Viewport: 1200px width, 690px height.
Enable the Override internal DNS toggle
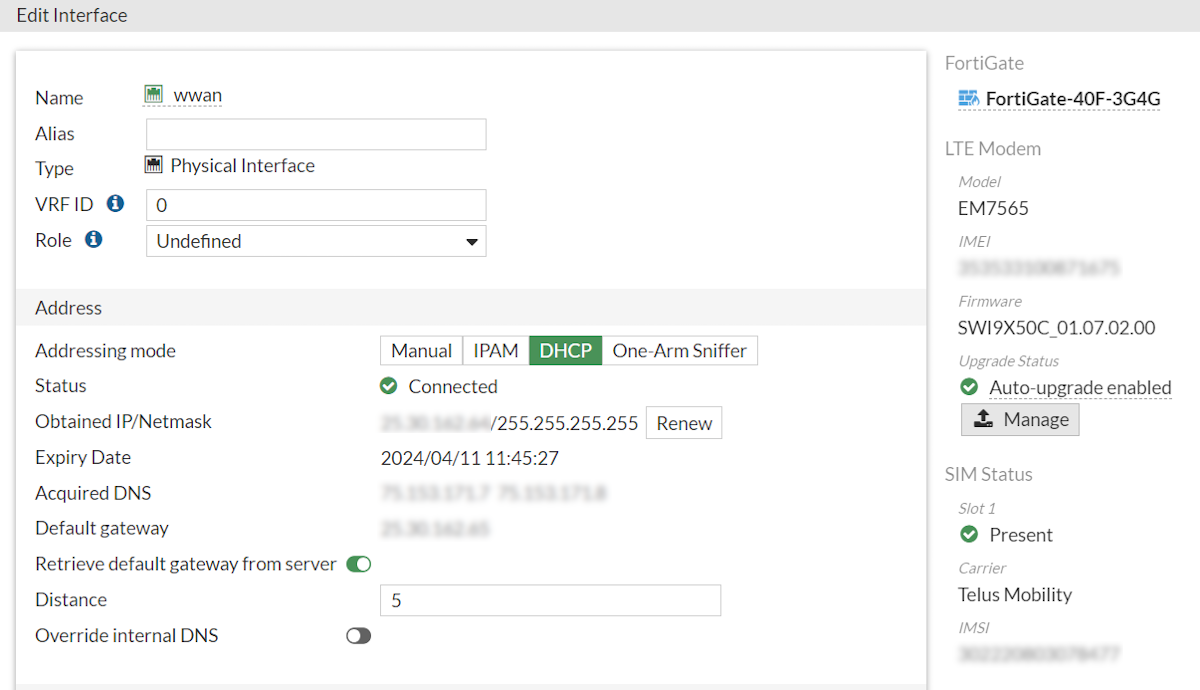click(x=358, y=635)
